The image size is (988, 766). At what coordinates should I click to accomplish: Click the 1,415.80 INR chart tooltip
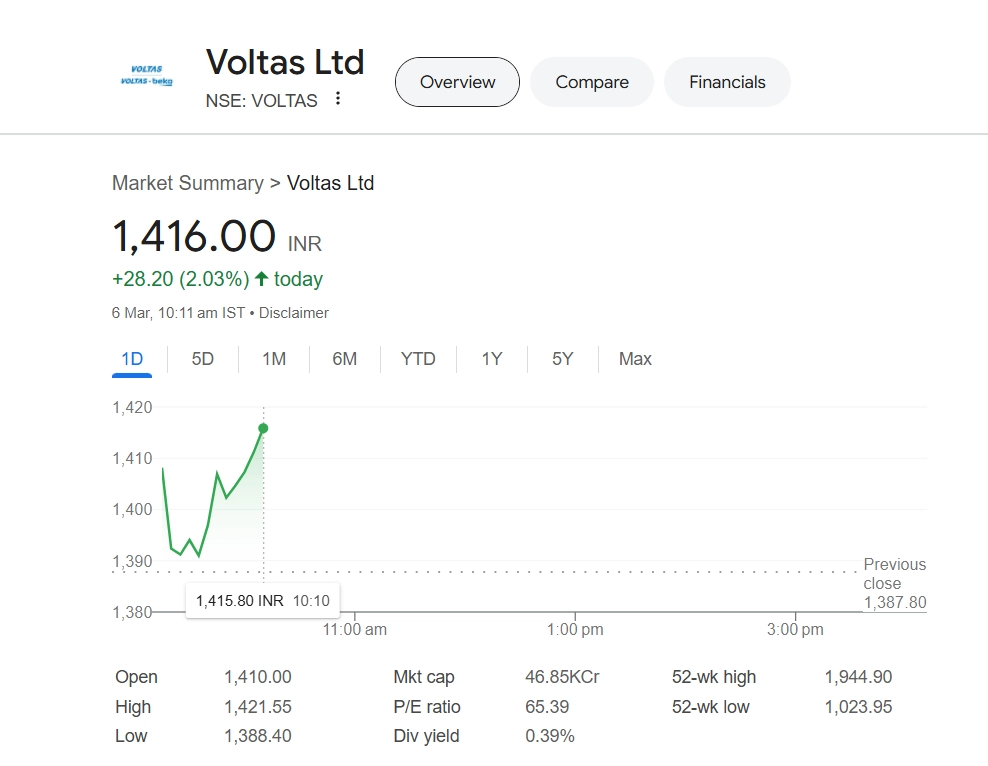263,601
